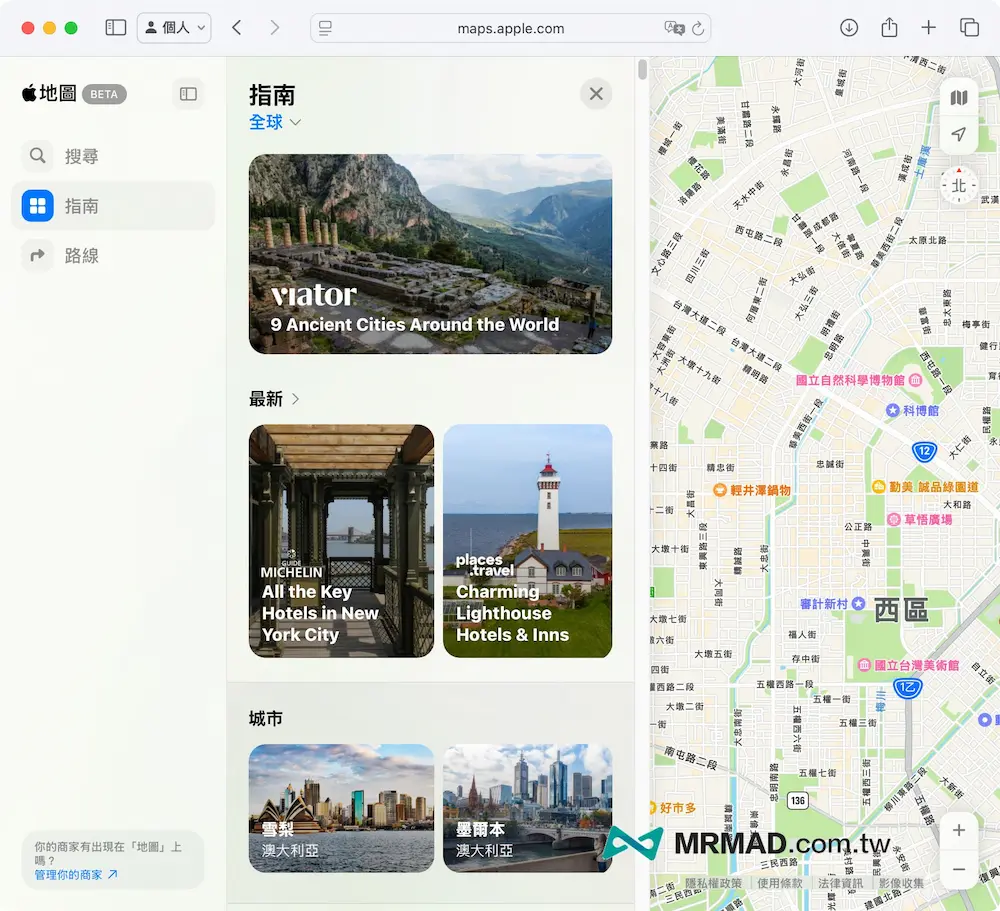Click the maps.apple.com address field
This screenshot has width=1000, height=911.
(510, 29)
